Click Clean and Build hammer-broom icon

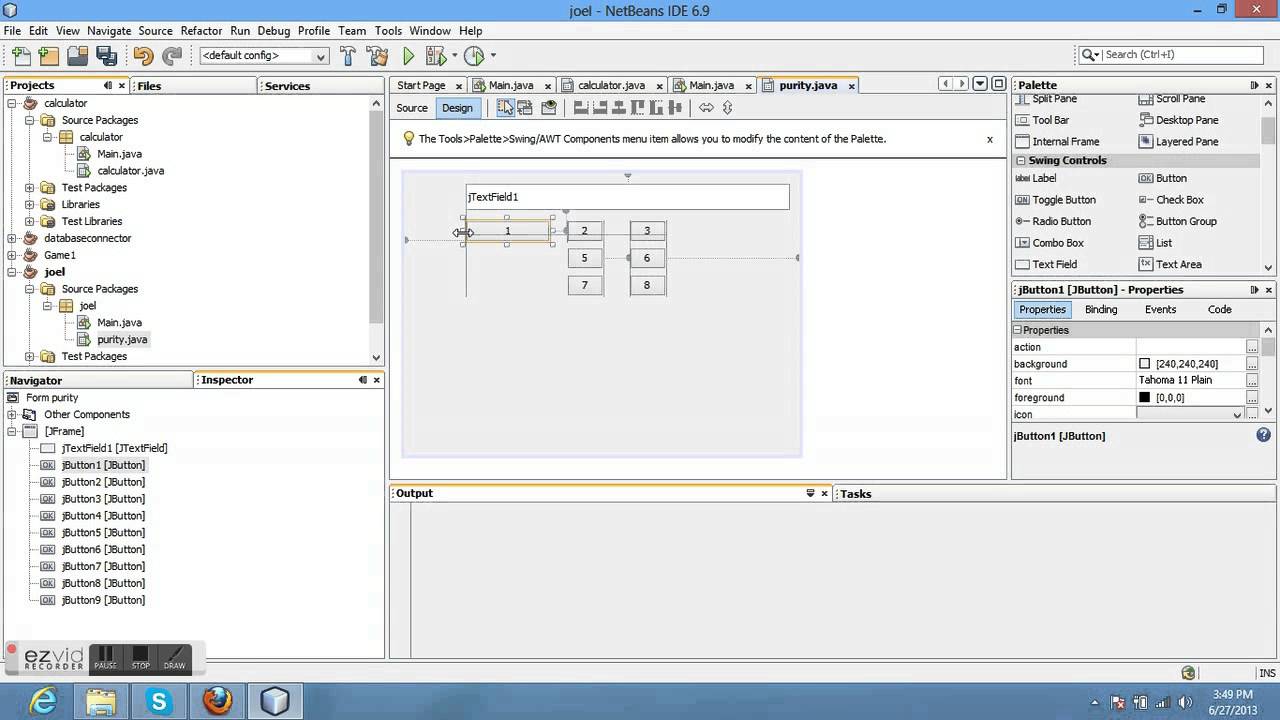[x=377, y=56]
